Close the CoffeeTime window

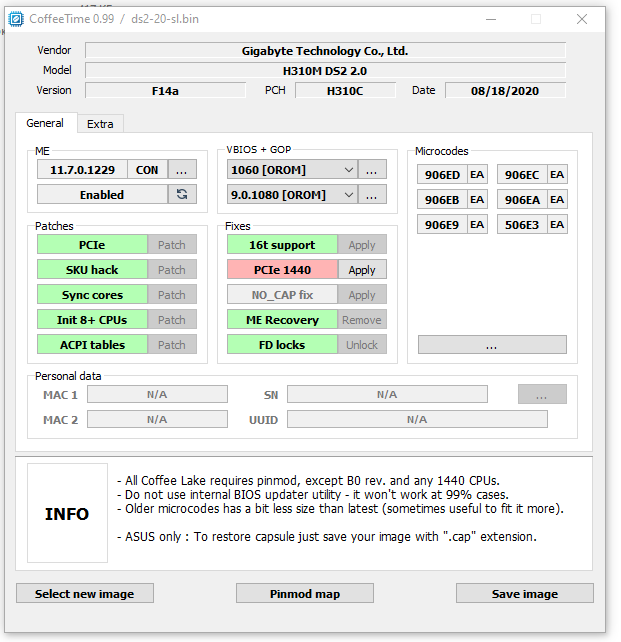[582, 19]
